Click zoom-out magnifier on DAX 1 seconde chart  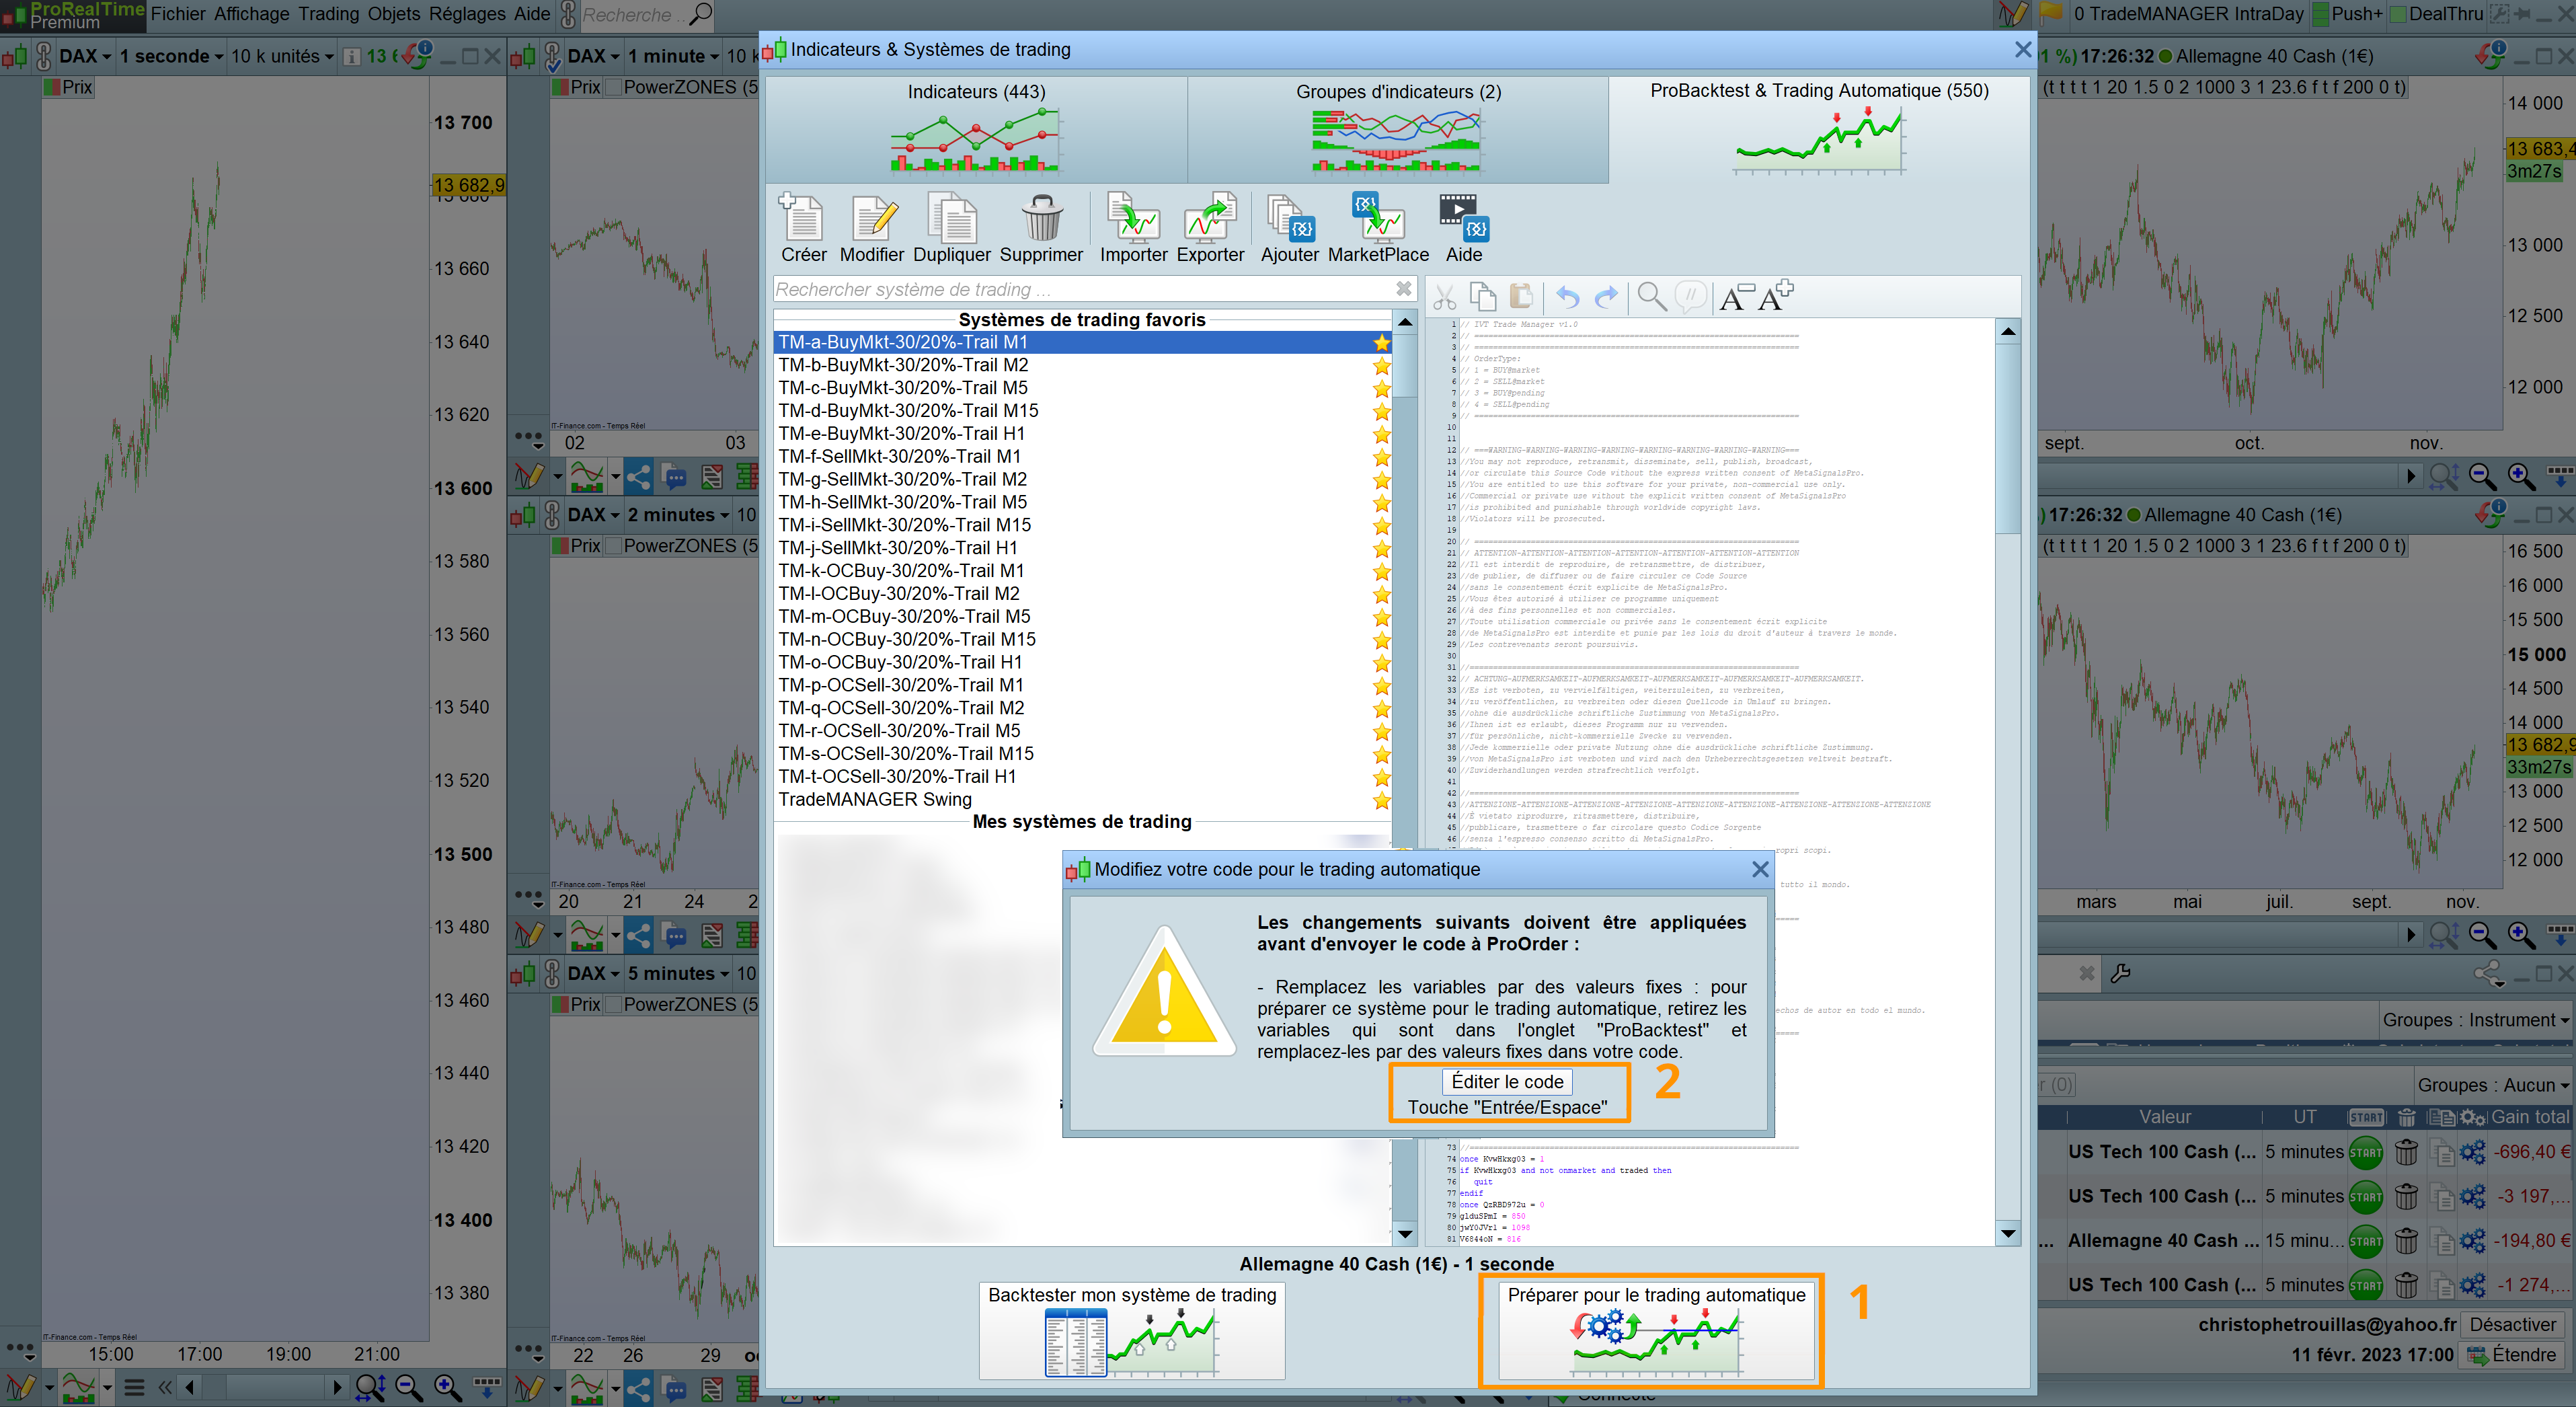pos(409,1387)
